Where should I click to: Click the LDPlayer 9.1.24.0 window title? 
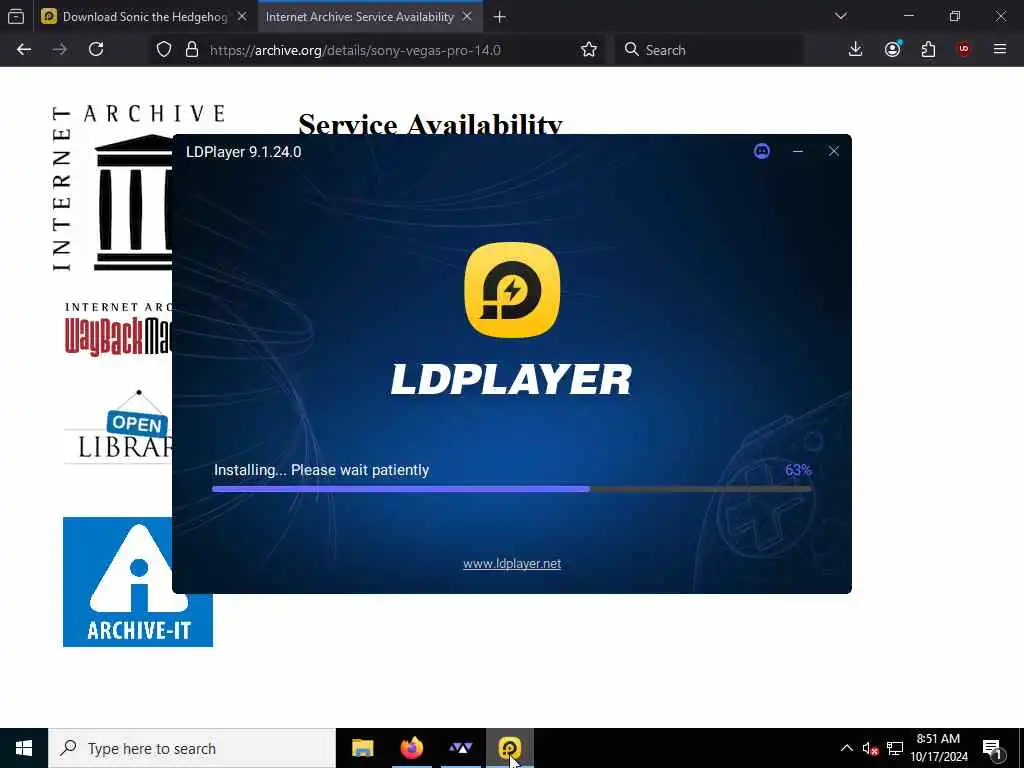click(244, 152)
